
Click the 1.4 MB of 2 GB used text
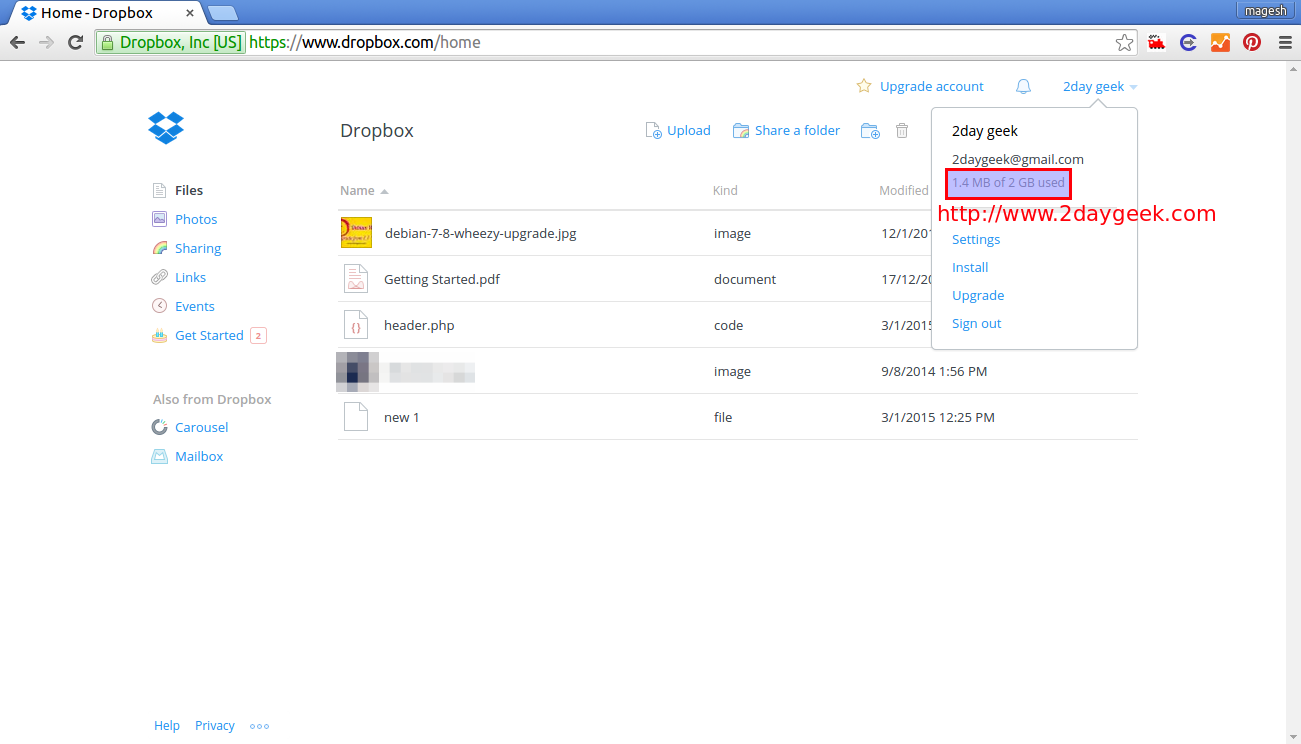pos(1008,183)
